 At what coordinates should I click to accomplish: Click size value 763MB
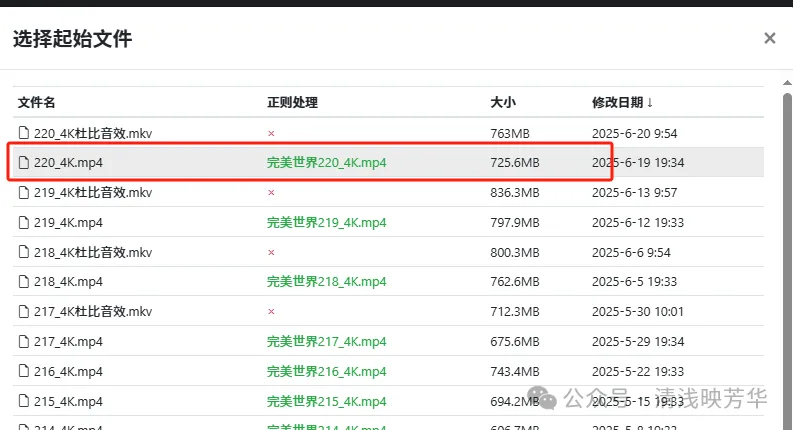pos(510,133)
